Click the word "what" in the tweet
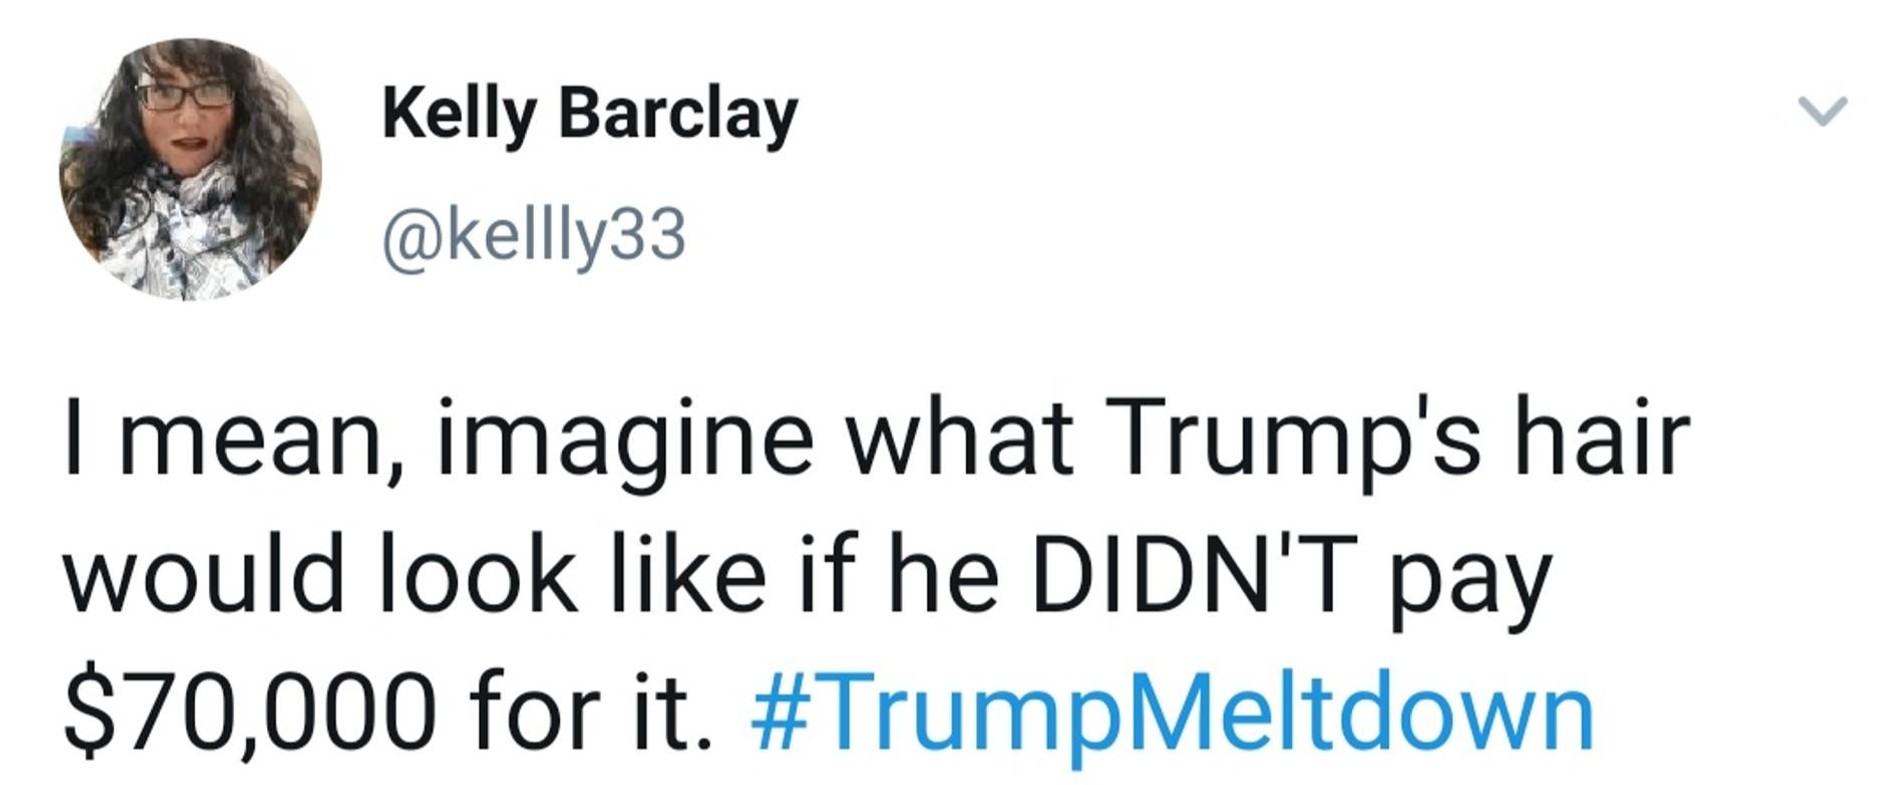The height and width of the screenshot is (785, 1900). (960, 440)
